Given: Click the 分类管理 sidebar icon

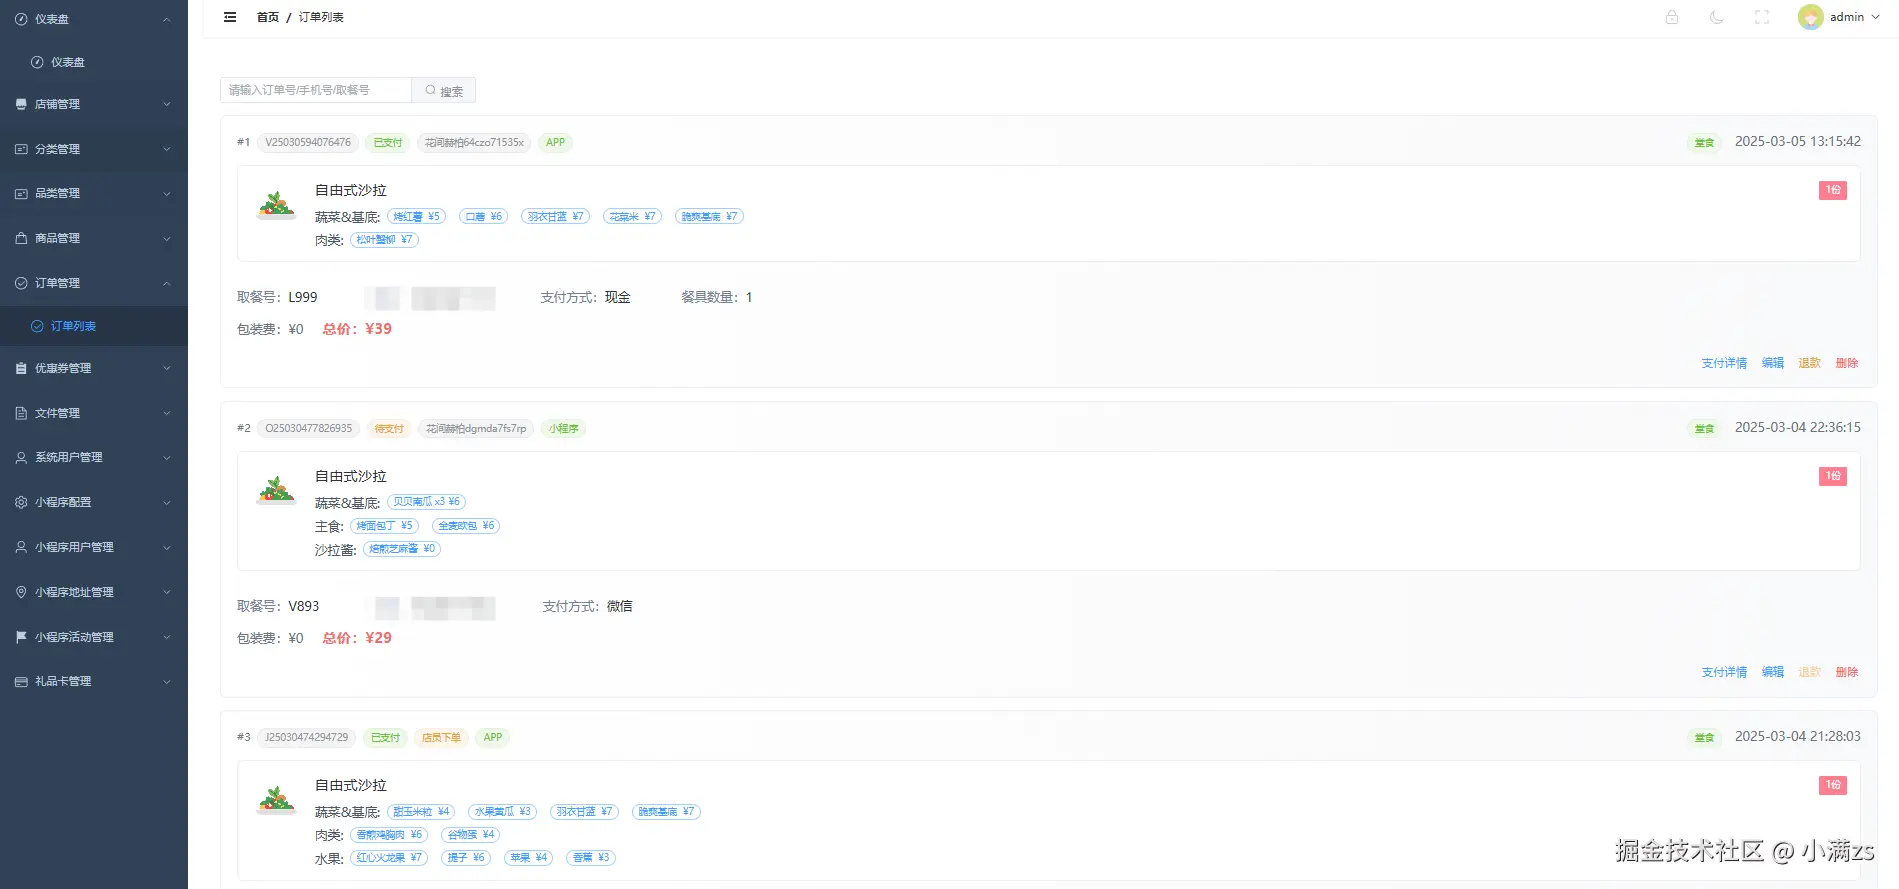Looking at the screenshot, I should tap(21, 149).
